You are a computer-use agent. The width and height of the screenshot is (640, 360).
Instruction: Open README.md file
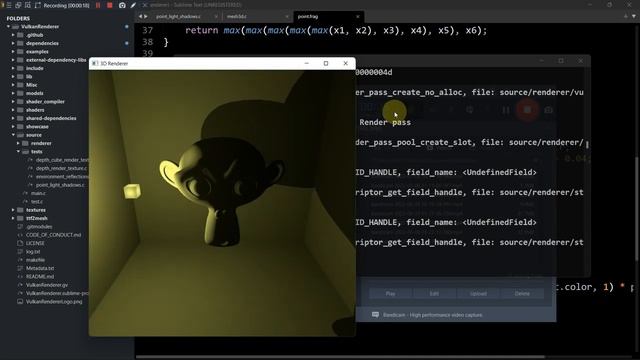40,276
